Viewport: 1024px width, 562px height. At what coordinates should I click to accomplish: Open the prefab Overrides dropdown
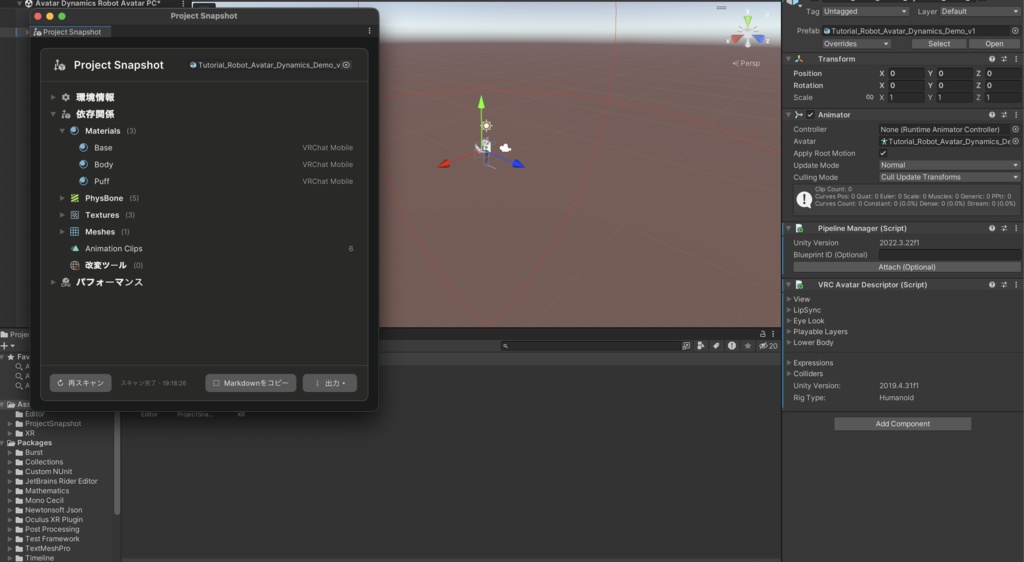[856, 44]
